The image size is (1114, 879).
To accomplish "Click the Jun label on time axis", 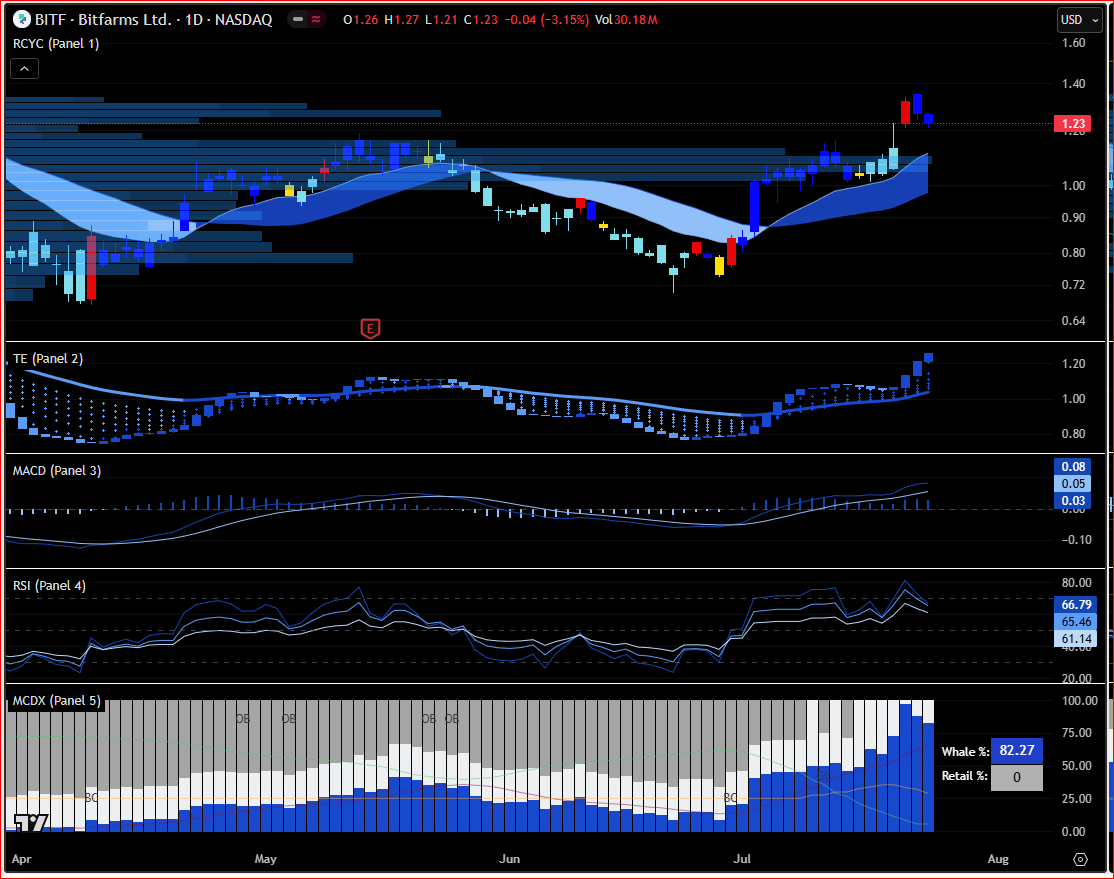I will click(x=509, y=859).
